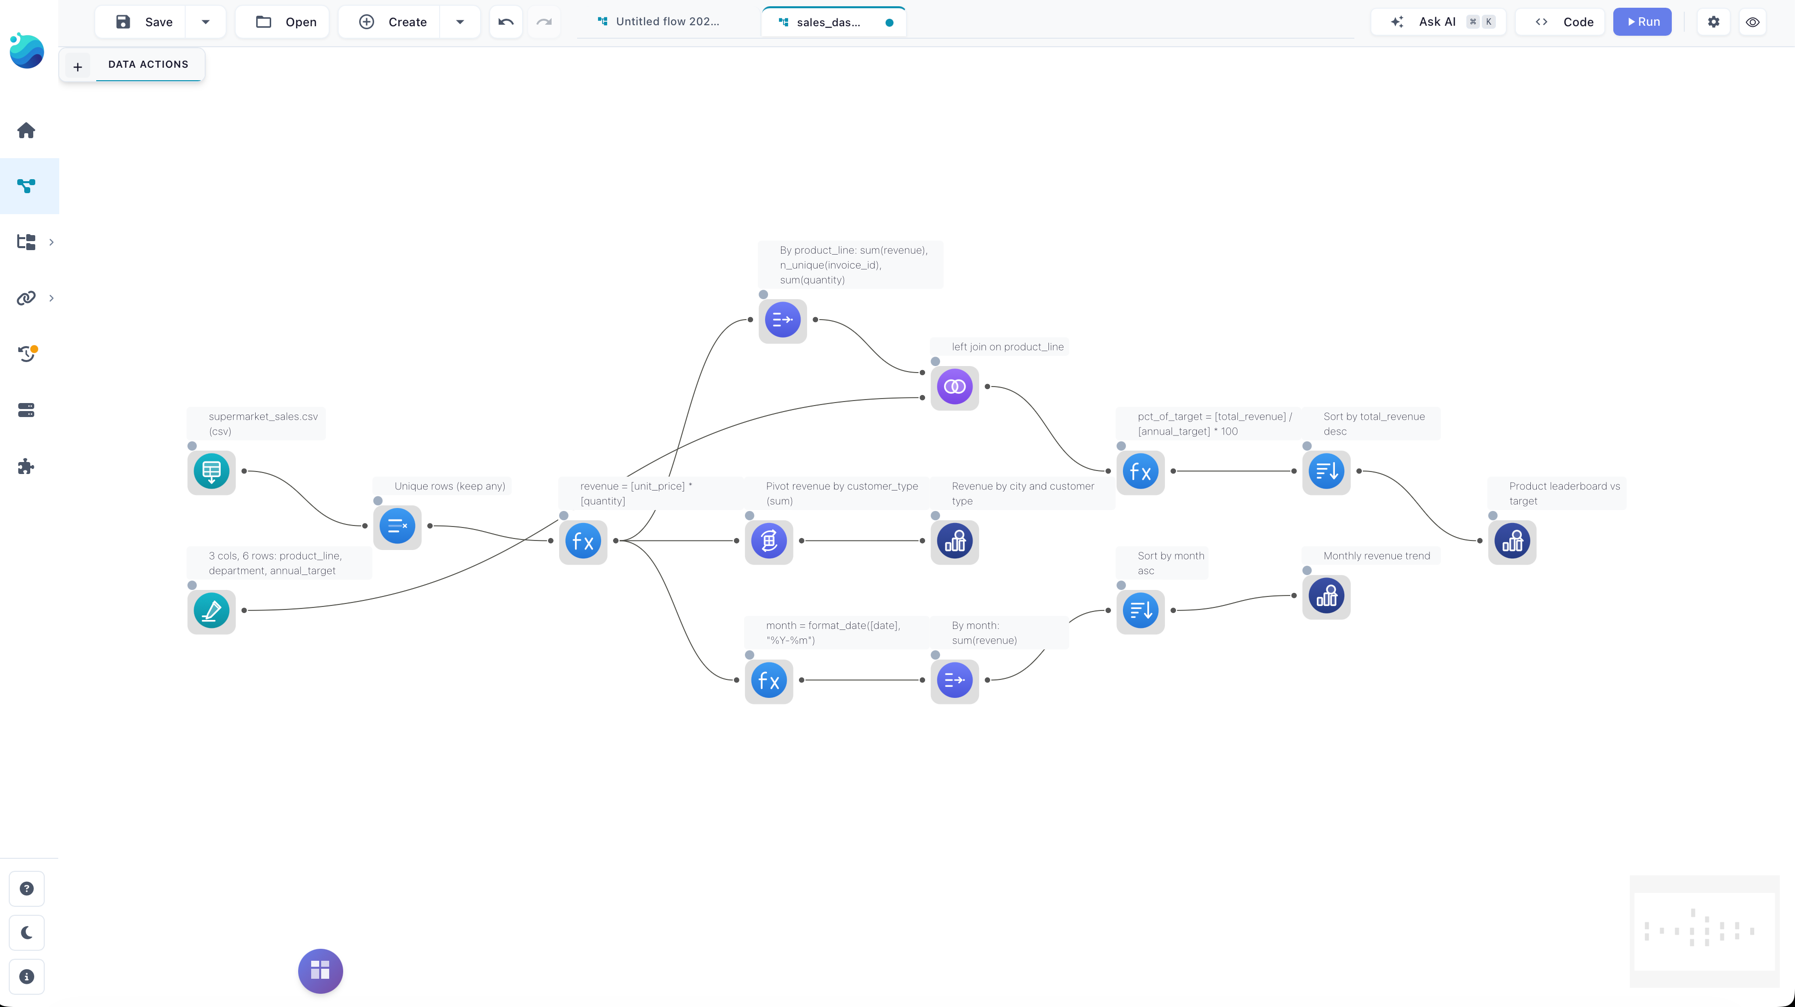
Task: Add a new data actions panel with plus
Action: click(77, 67)
